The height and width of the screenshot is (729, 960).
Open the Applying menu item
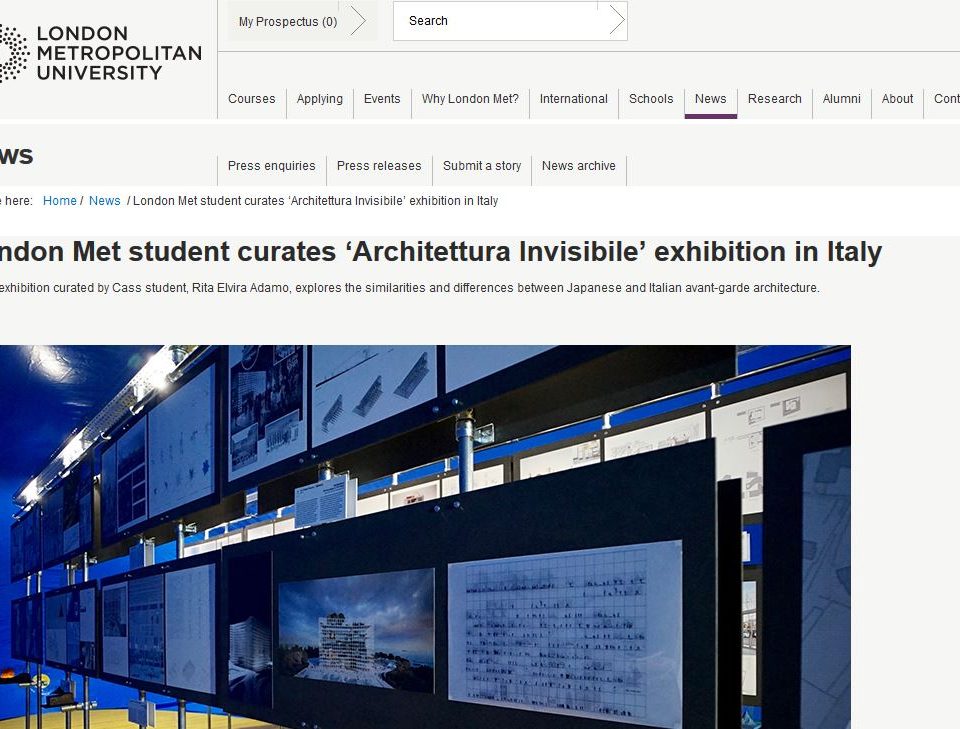320,99
